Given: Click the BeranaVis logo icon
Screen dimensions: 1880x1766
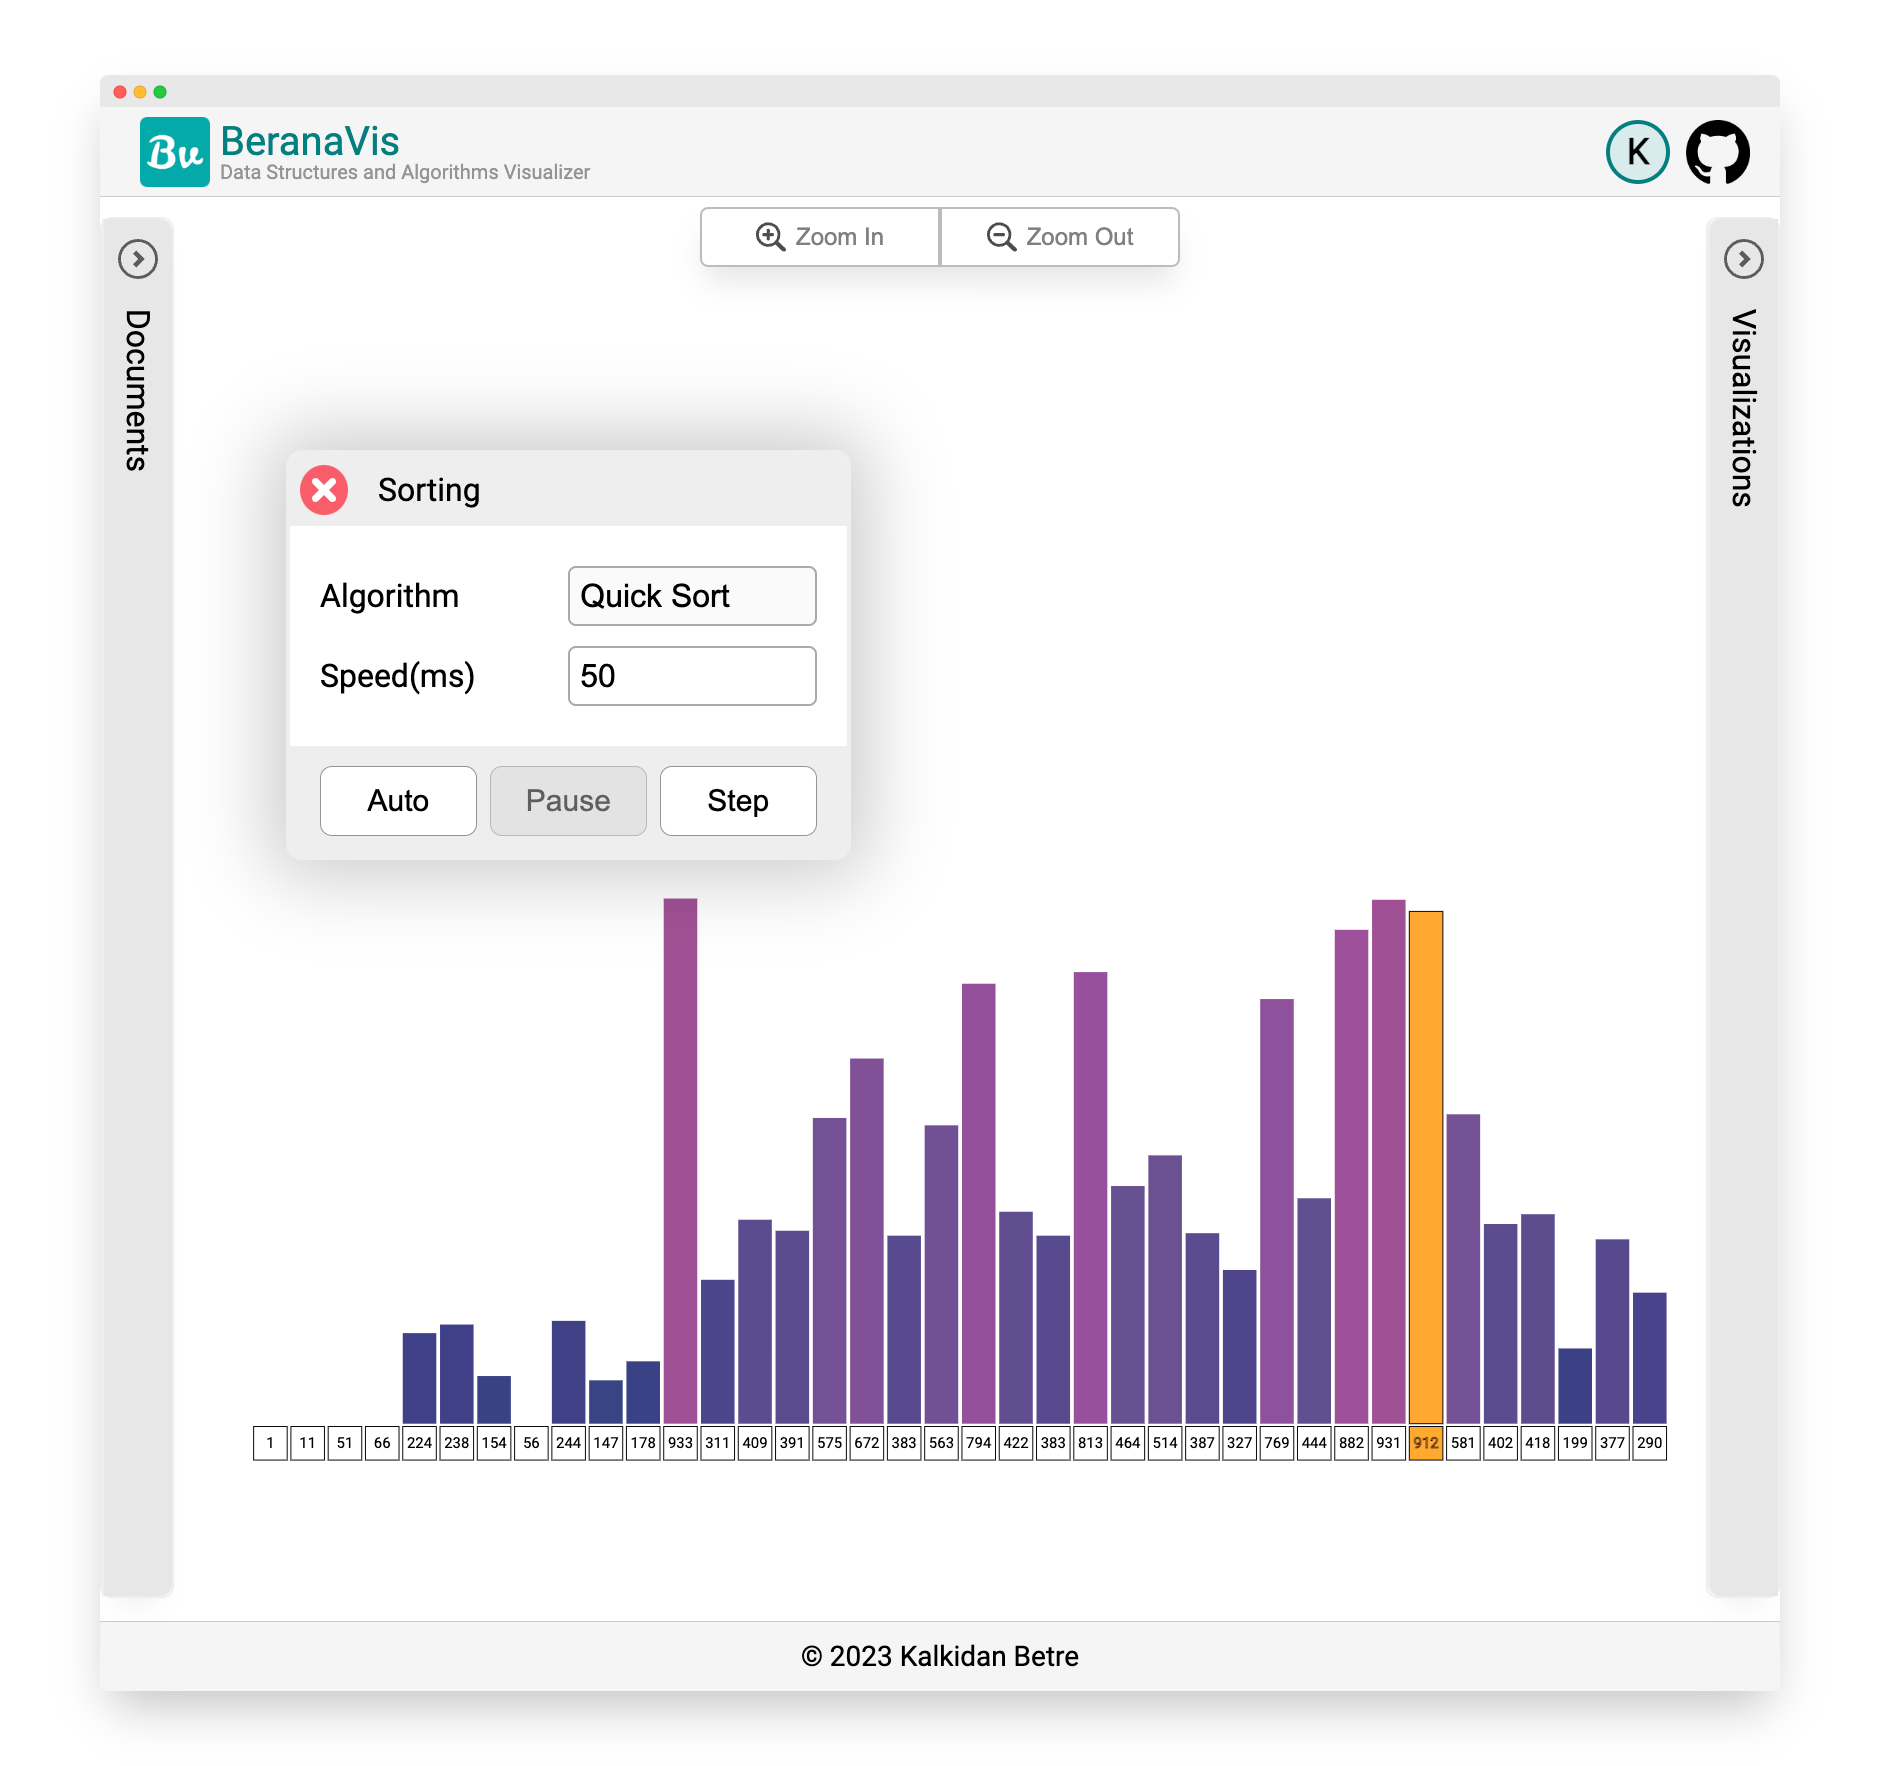Looking at the screenshot, I should coord(175,152).
